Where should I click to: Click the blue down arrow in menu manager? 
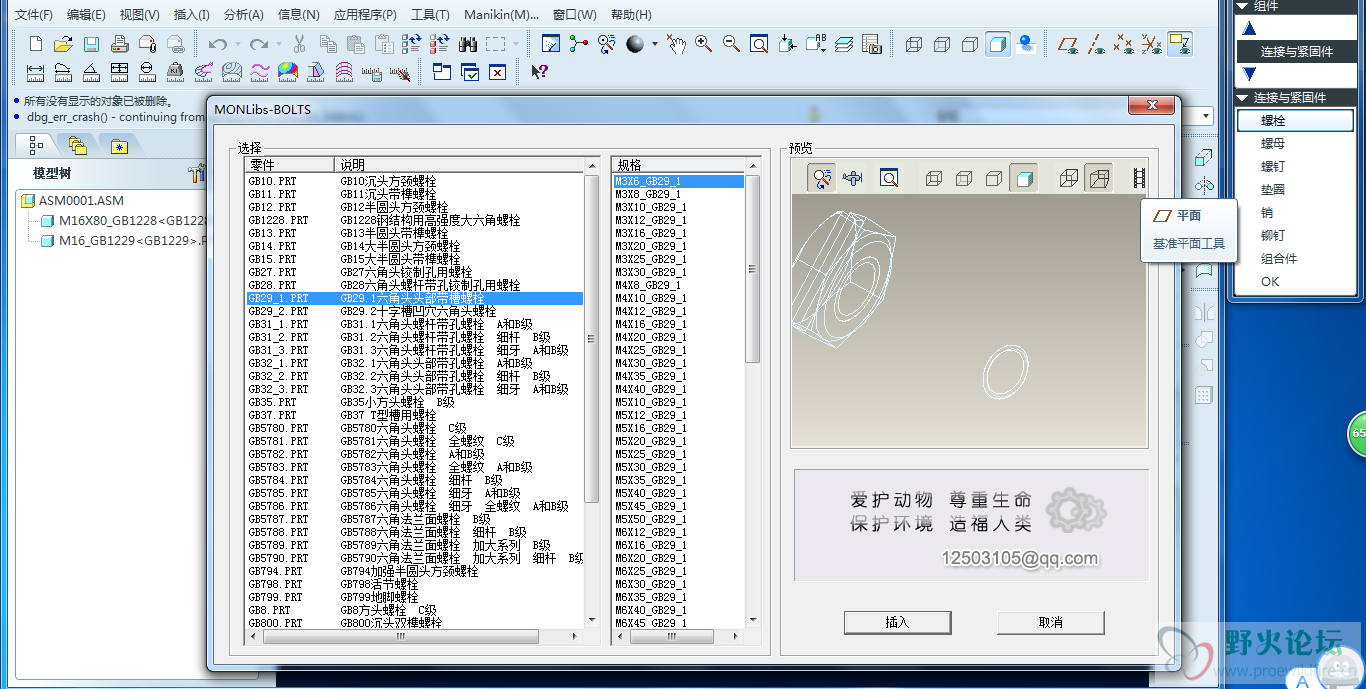1249,73
